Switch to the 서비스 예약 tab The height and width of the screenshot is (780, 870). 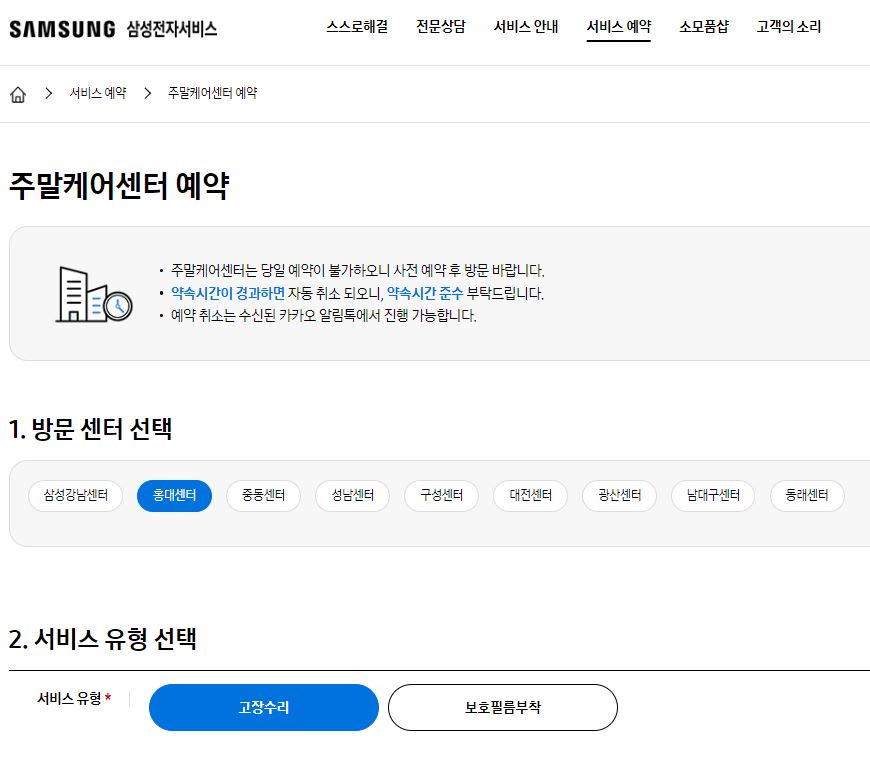(618, 27)
